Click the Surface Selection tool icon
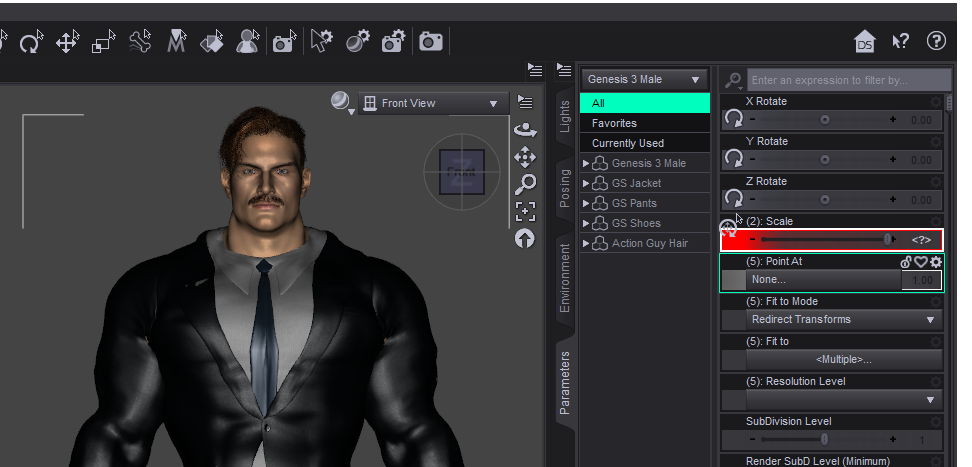The image size is (972, 467). tap(212, 42)
